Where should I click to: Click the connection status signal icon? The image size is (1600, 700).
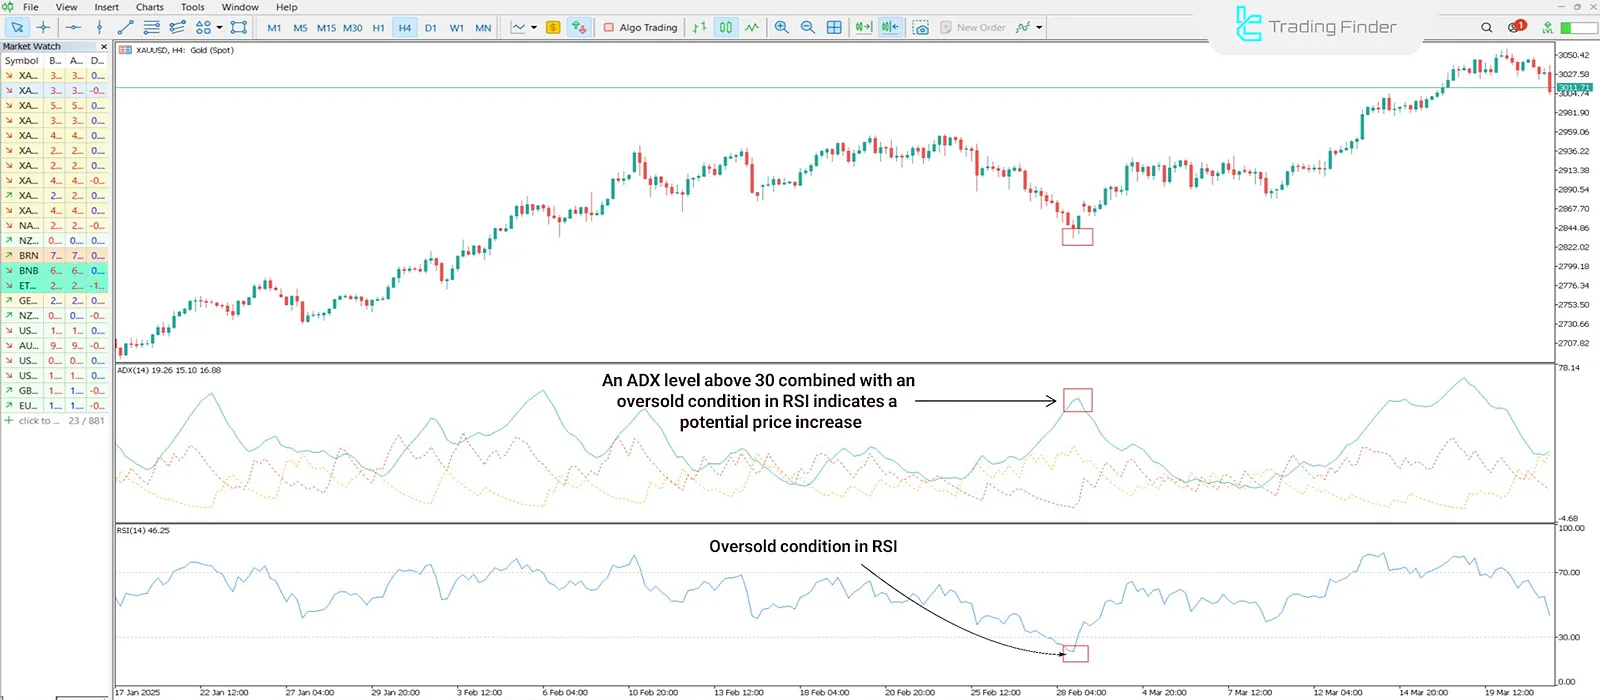1548,27
